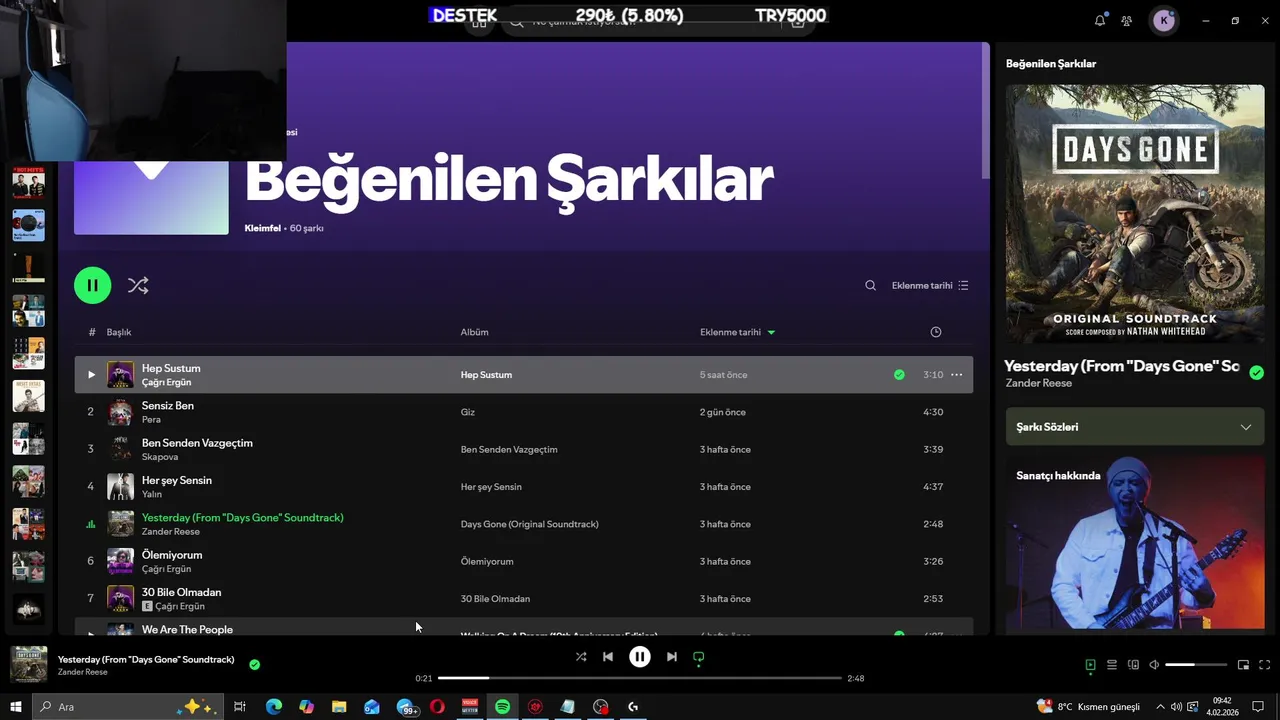The width and height of the screenshot is (1280, 720).
Task: Click the playing equalizer icon on the Yesterday row
Action: pyautogui.click(x=91, y=524)
